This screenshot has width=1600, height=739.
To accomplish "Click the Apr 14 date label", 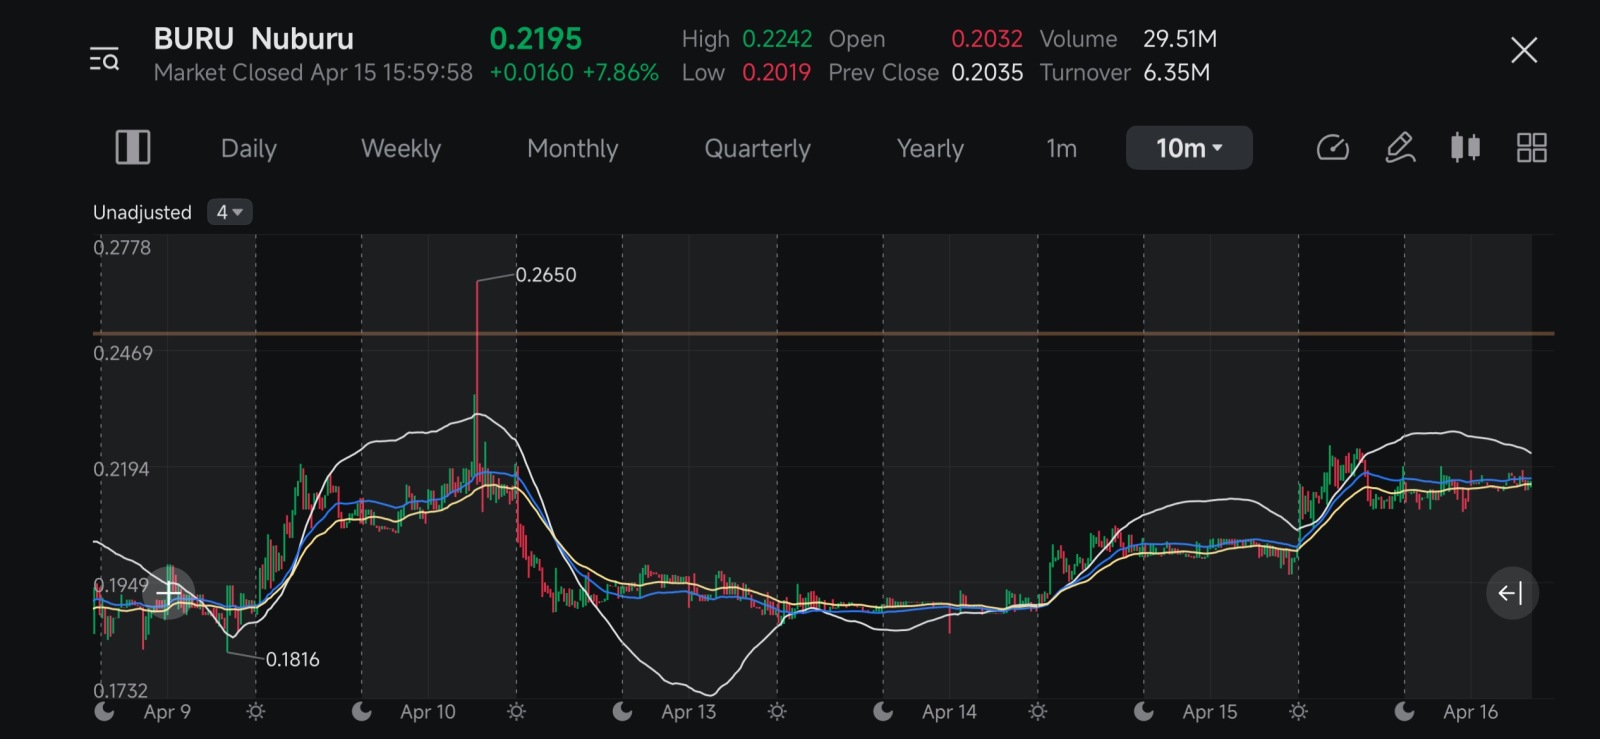I will (949, 712).
